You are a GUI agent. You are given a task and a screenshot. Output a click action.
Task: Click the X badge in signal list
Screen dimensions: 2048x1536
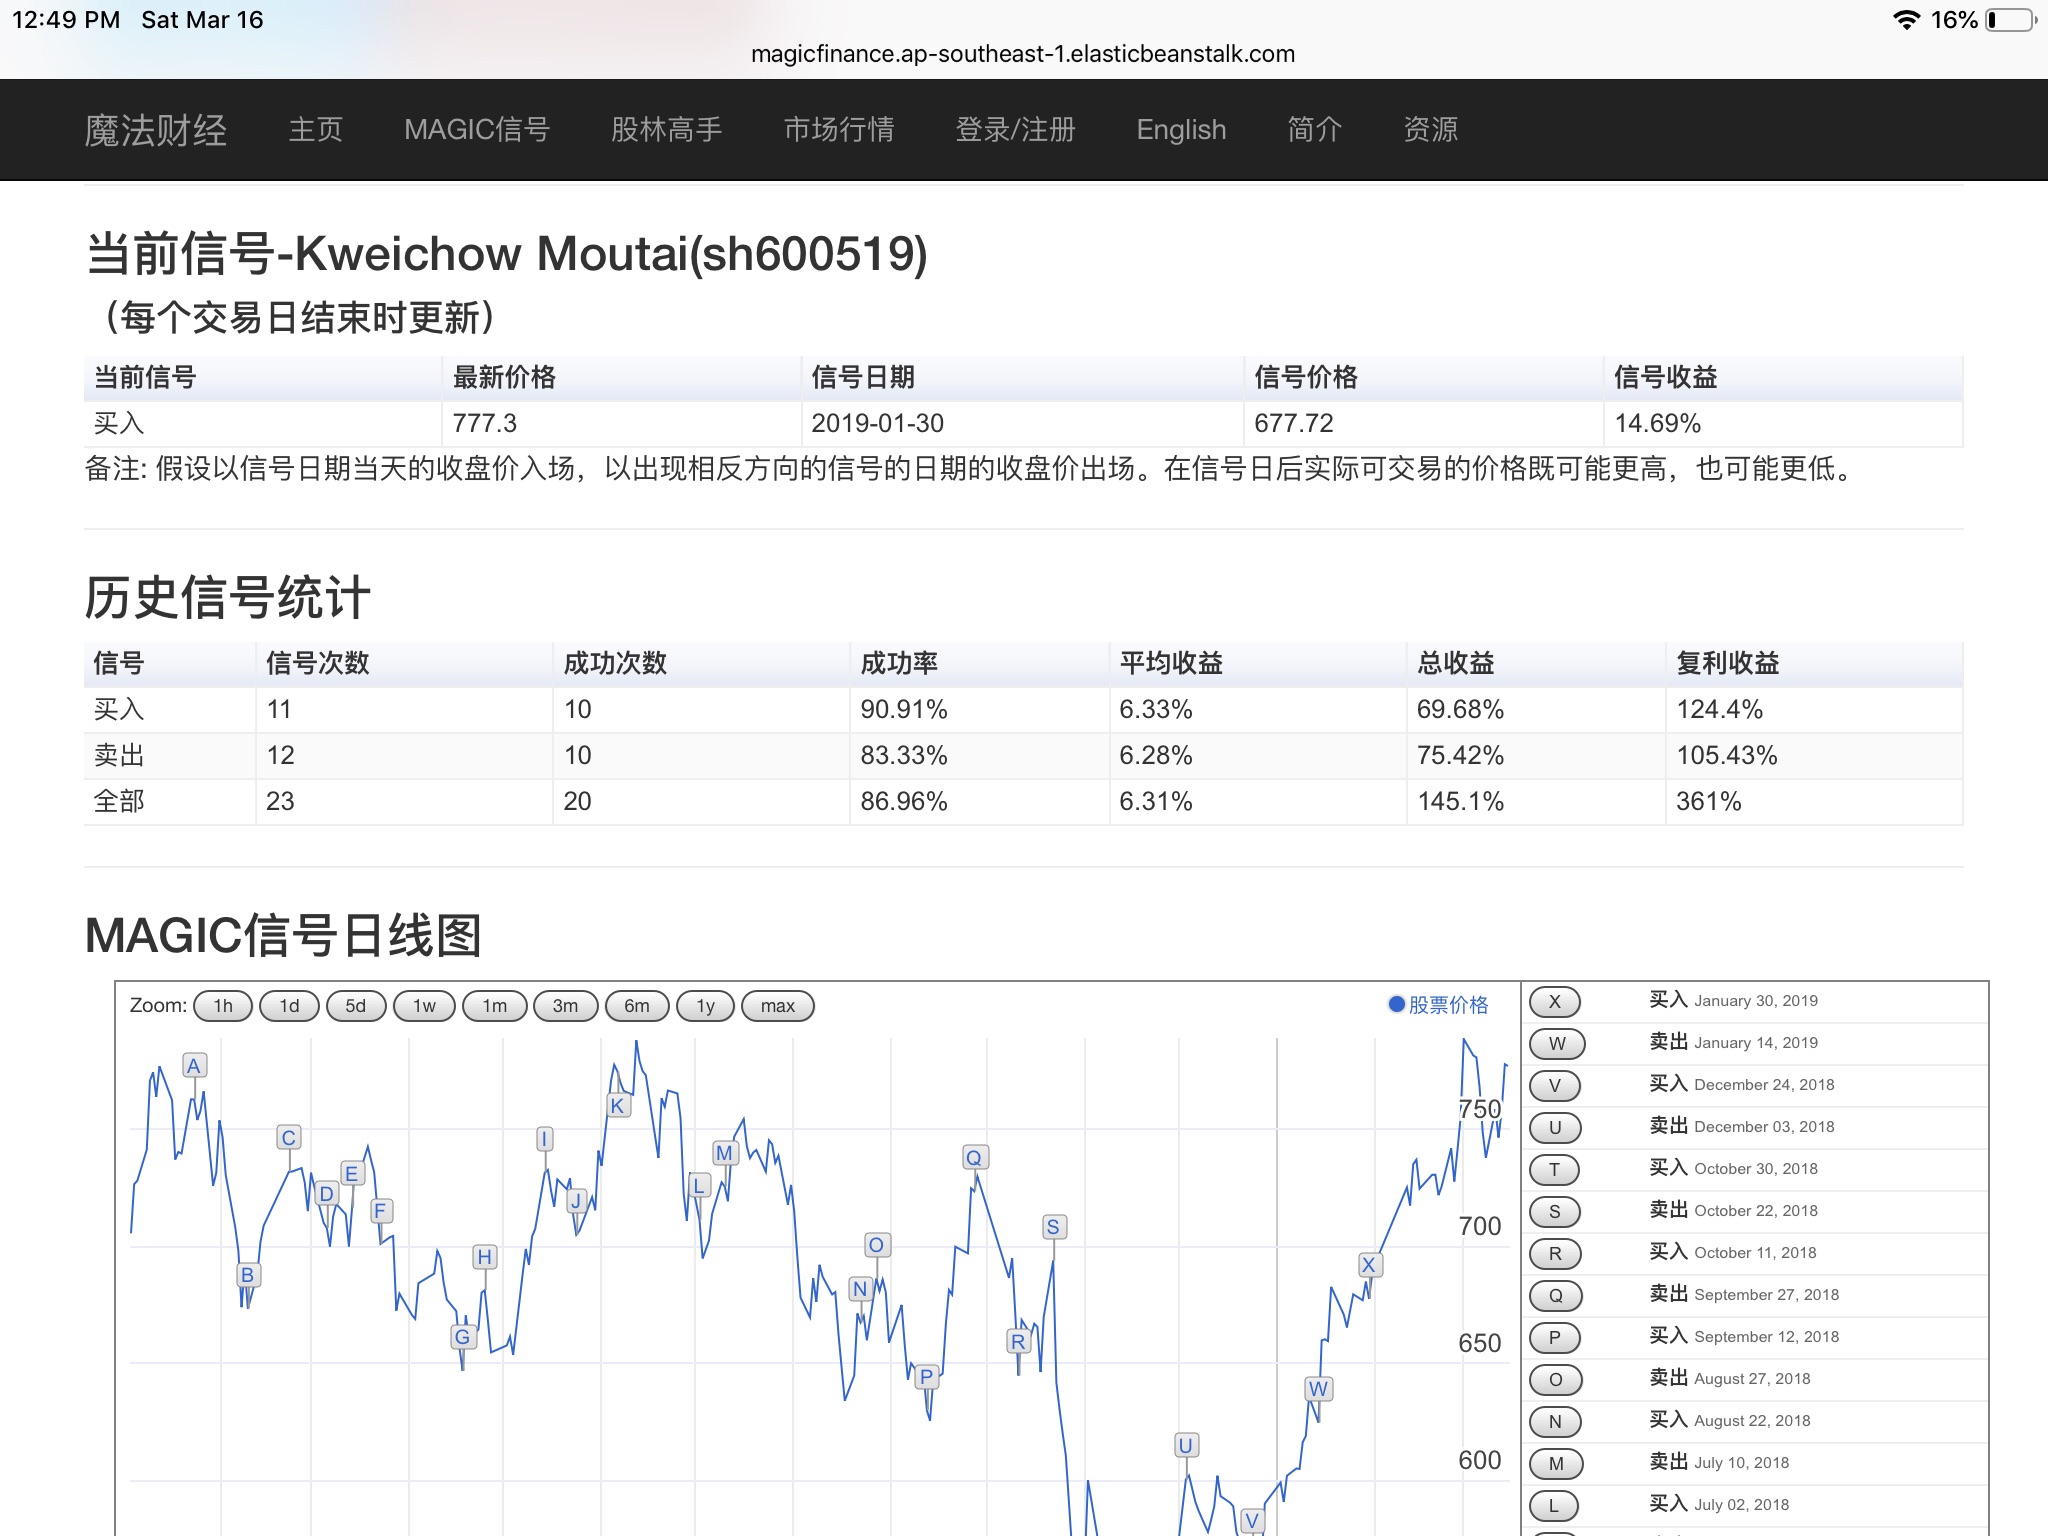click(1555, 1001)
